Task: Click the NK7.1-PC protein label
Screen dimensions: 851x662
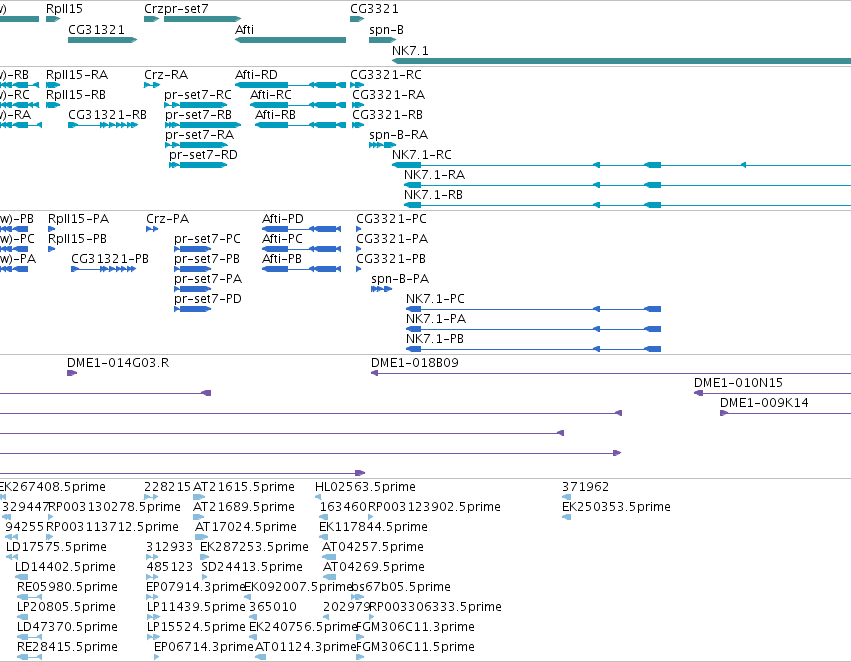Action: tap(435, 298)
